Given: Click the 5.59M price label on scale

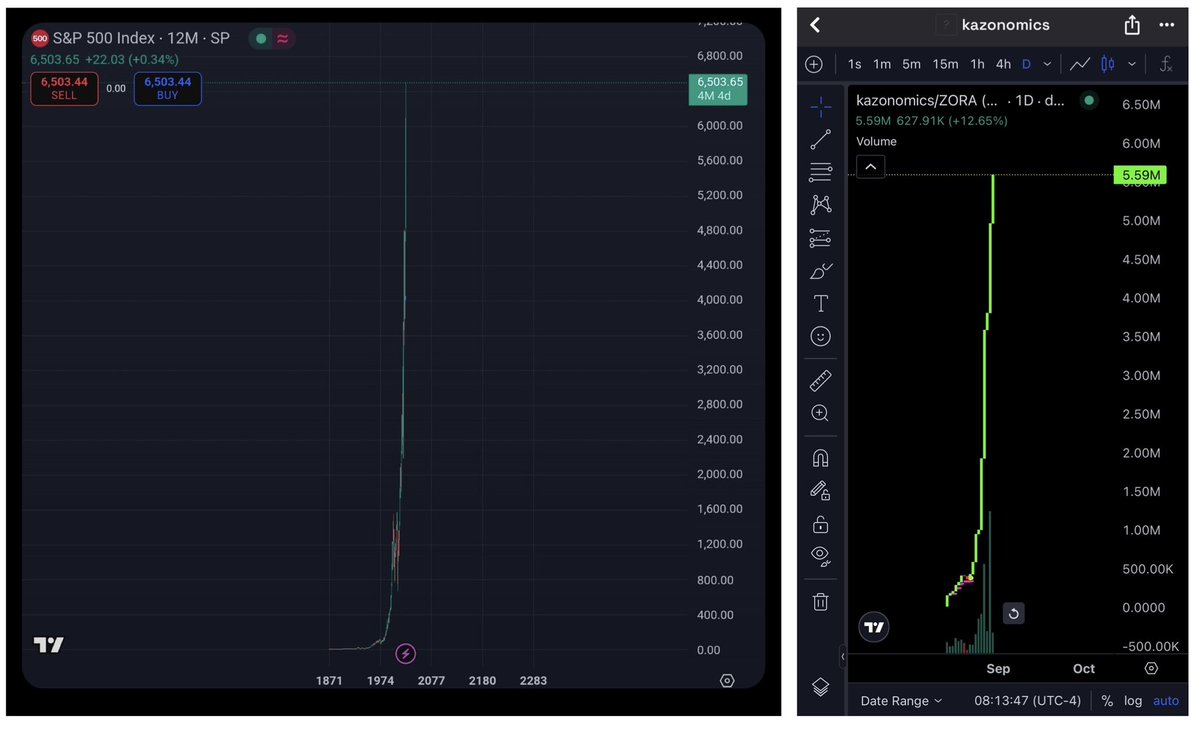Looking at the screenshot, I should pyautogui.click(x=1140, y=175).
